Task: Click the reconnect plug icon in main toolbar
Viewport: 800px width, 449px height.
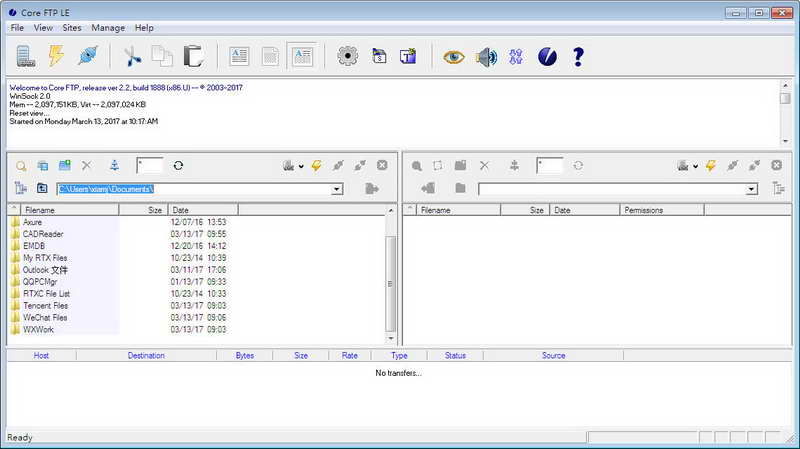Action: pyautogui.click(x=88, y=56)
